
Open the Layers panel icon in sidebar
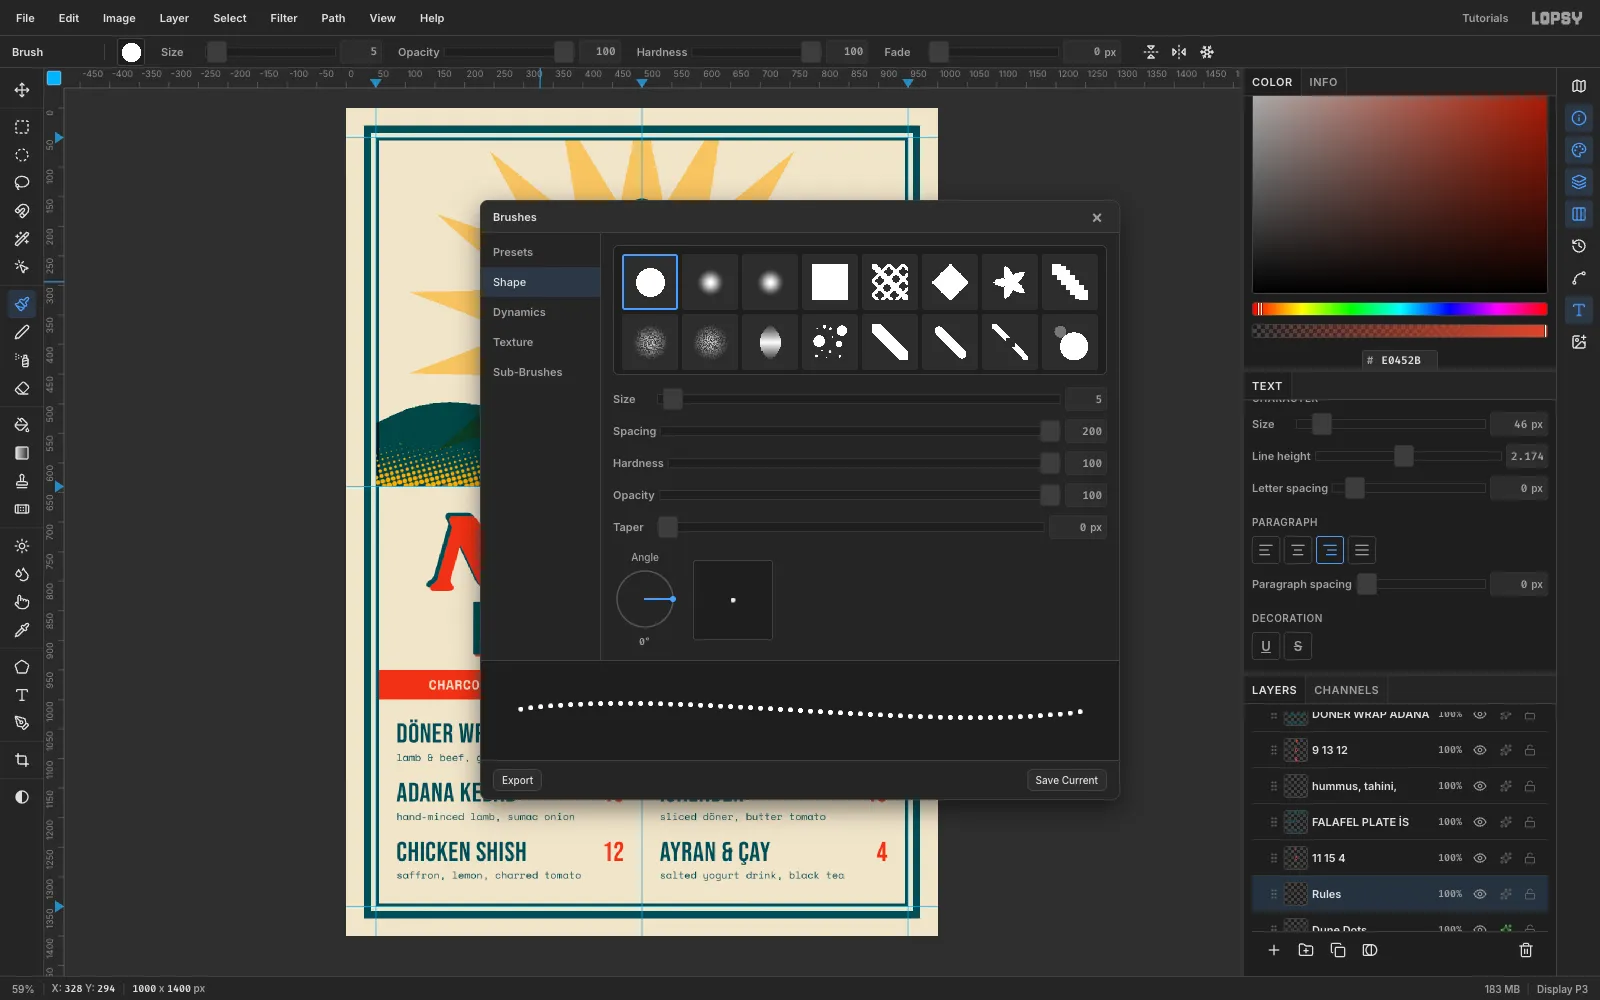(x=1579, y=182)
